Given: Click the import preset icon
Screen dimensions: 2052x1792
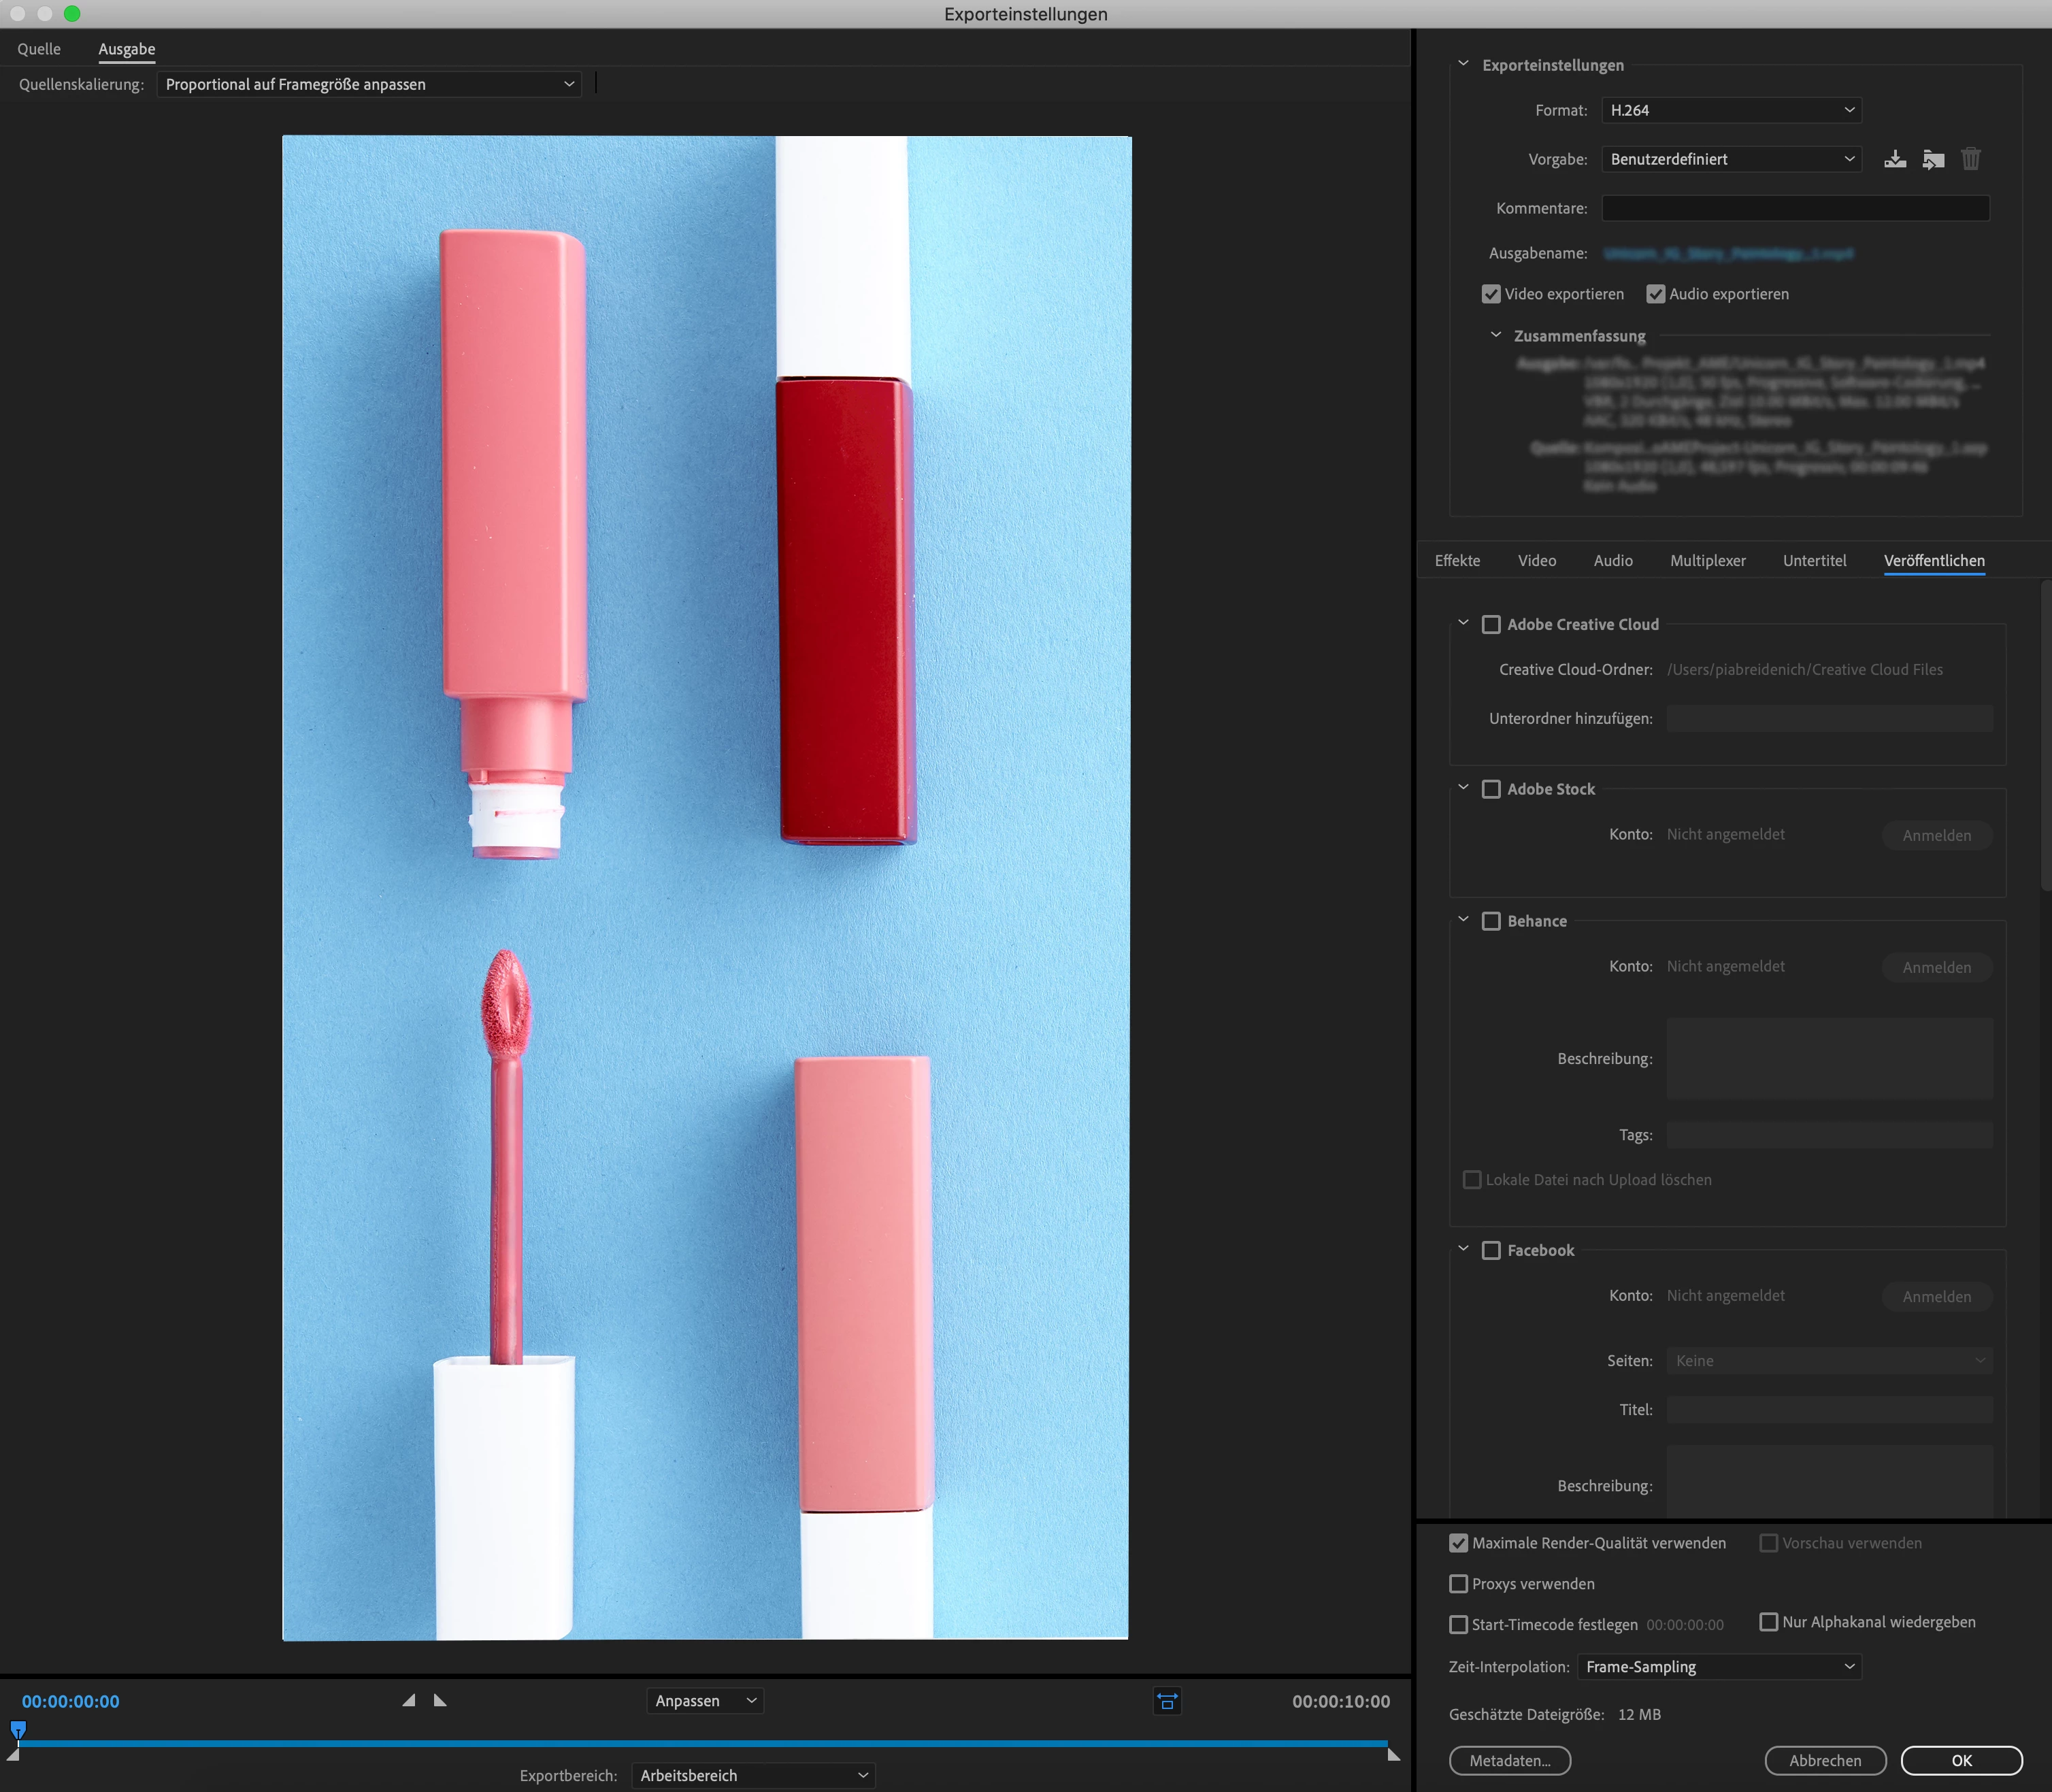Looking at the screenshot, I should [x=1933, y=159].
